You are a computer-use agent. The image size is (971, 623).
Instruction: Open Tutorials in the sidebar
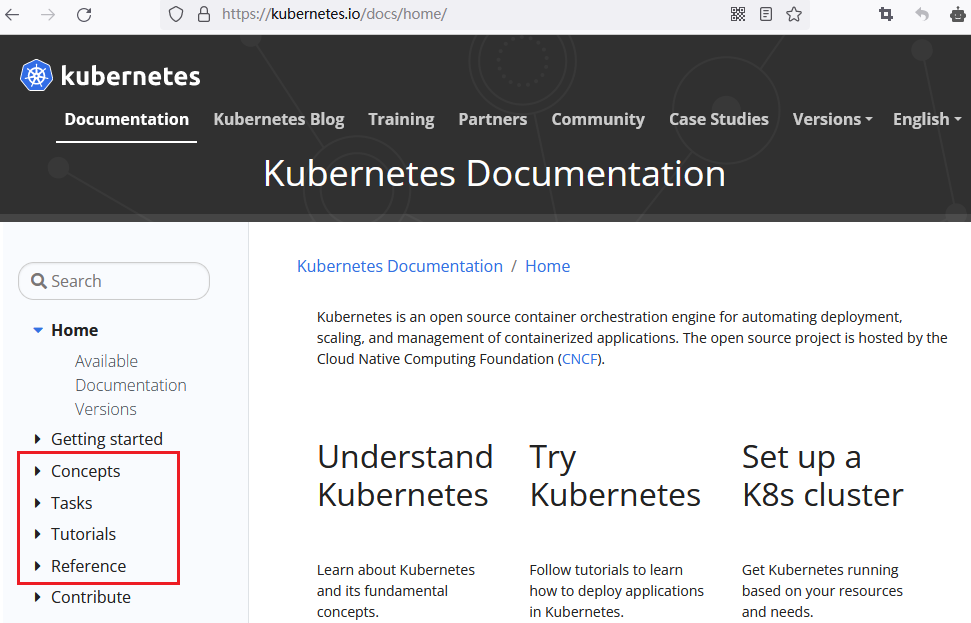(x=84, y=534)
